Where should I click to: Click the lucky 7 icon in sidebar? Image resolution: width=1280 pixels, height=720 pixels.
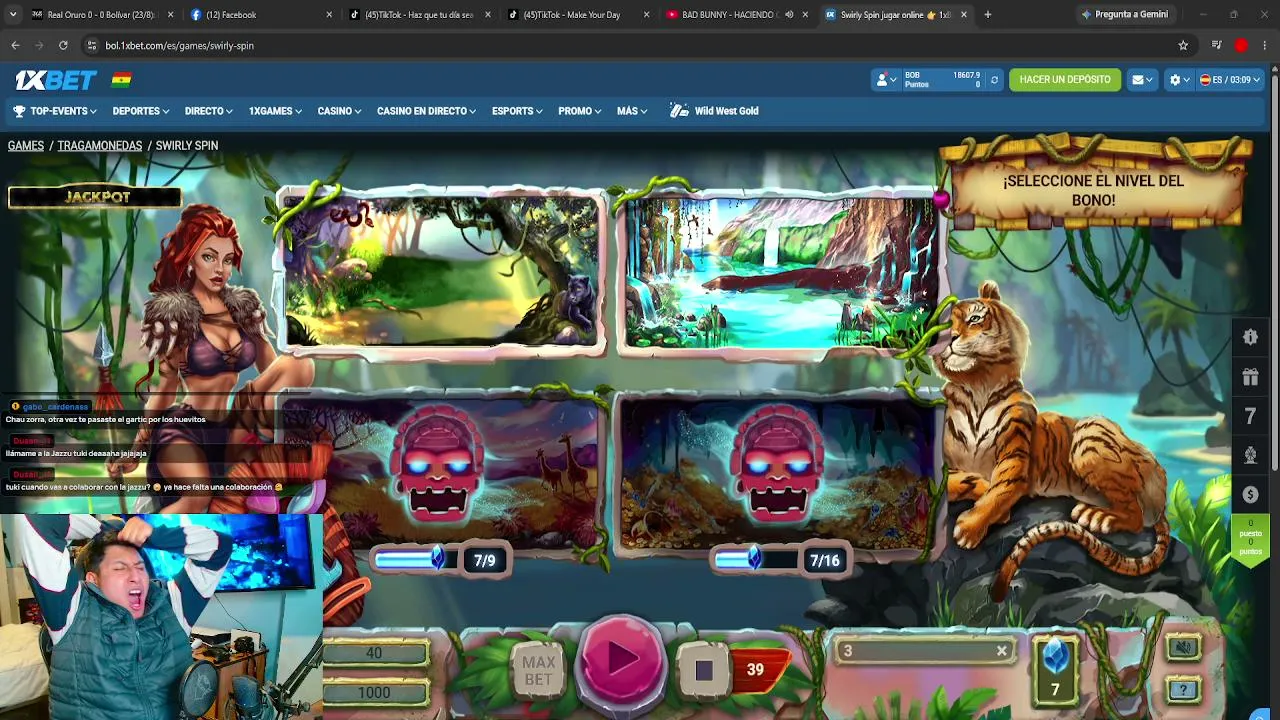click(1250, 416)
